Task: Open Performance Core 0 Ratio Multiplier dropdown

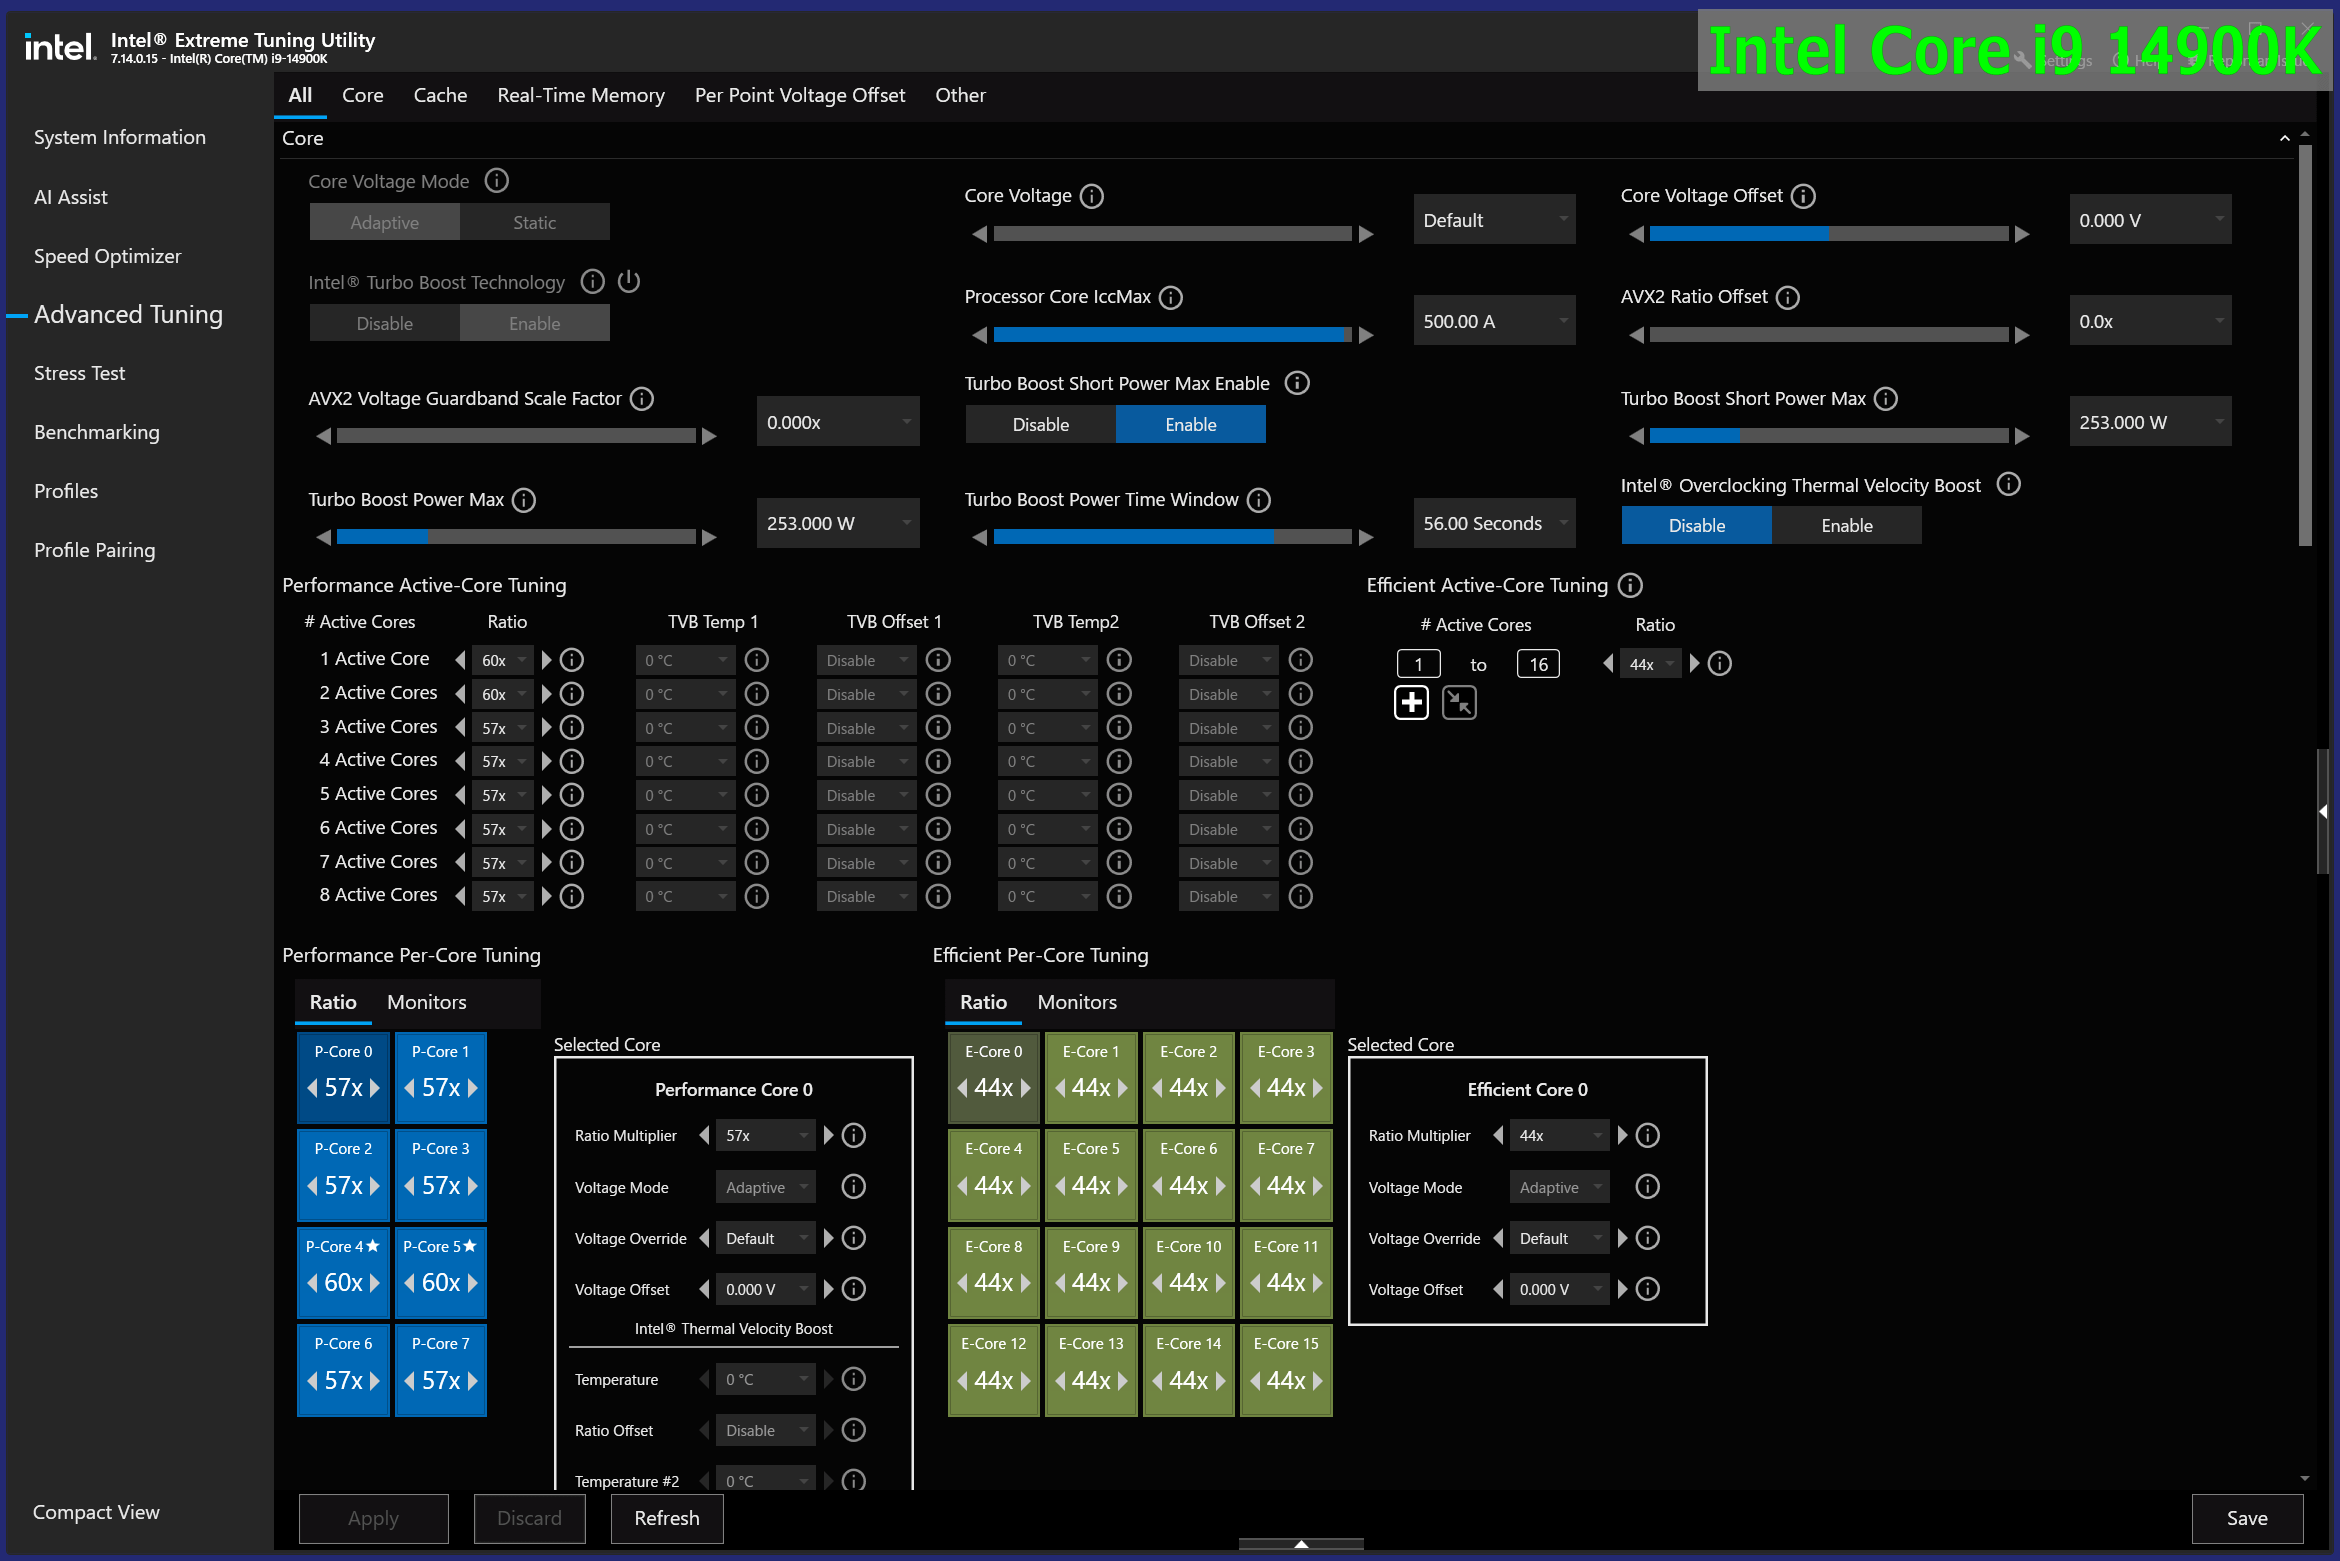Action: [x=766, y=1136]
